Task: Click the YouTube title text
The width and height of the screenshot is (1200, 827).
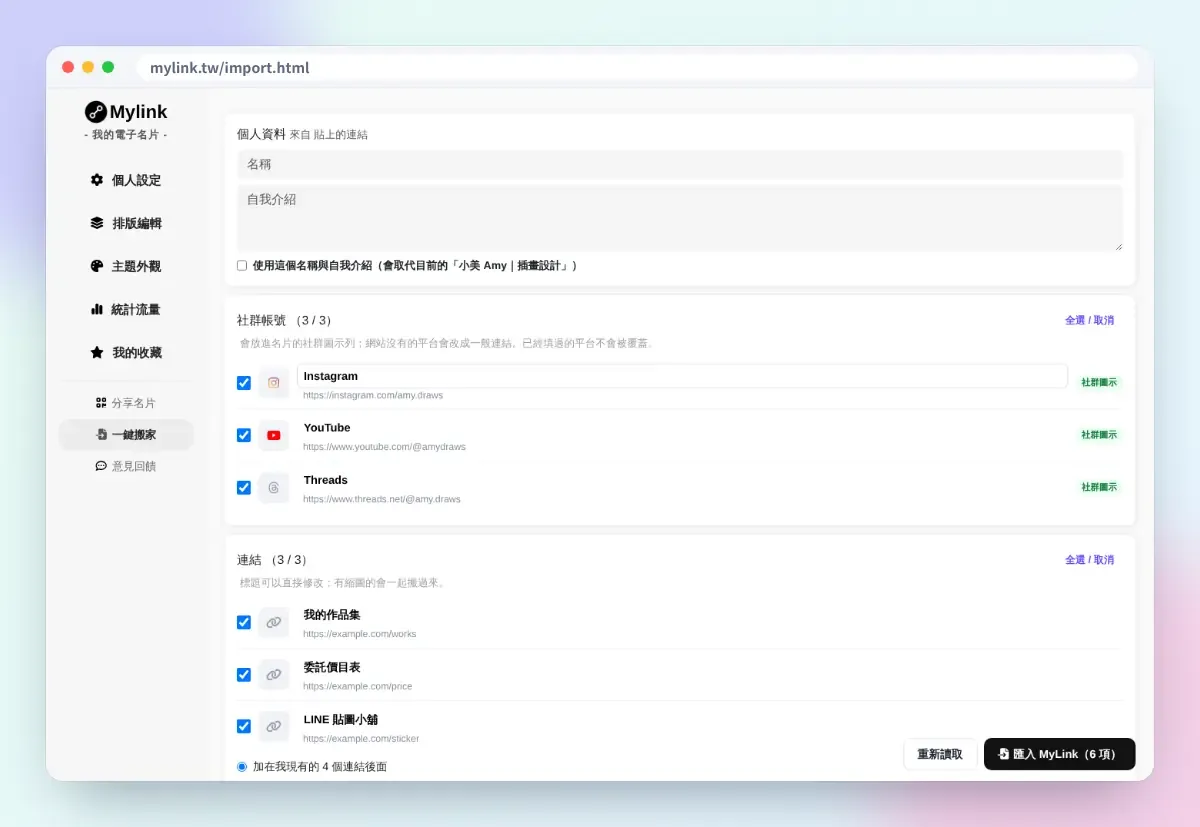Action: pos(327,428)
